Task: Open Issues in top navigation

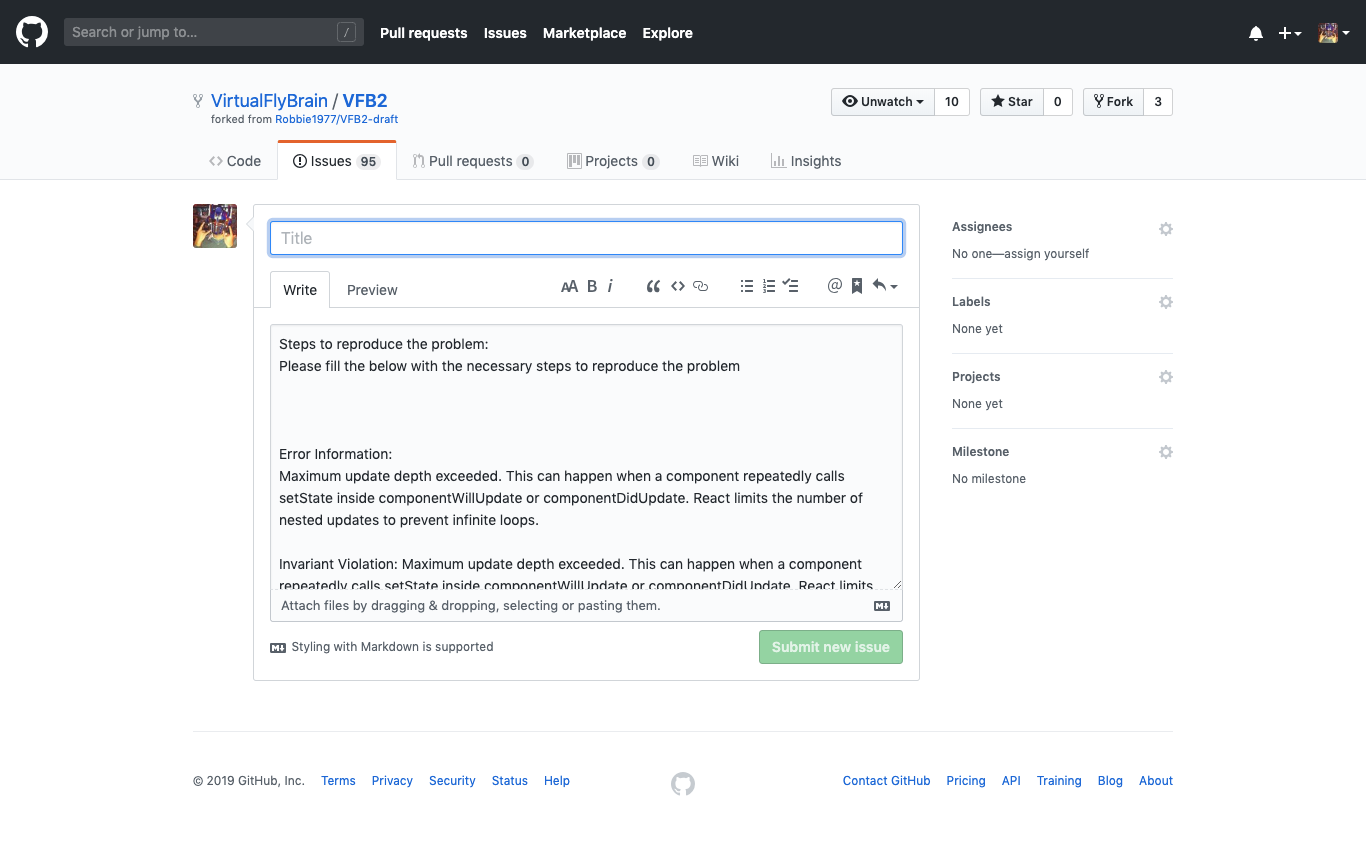Action: 505,33
